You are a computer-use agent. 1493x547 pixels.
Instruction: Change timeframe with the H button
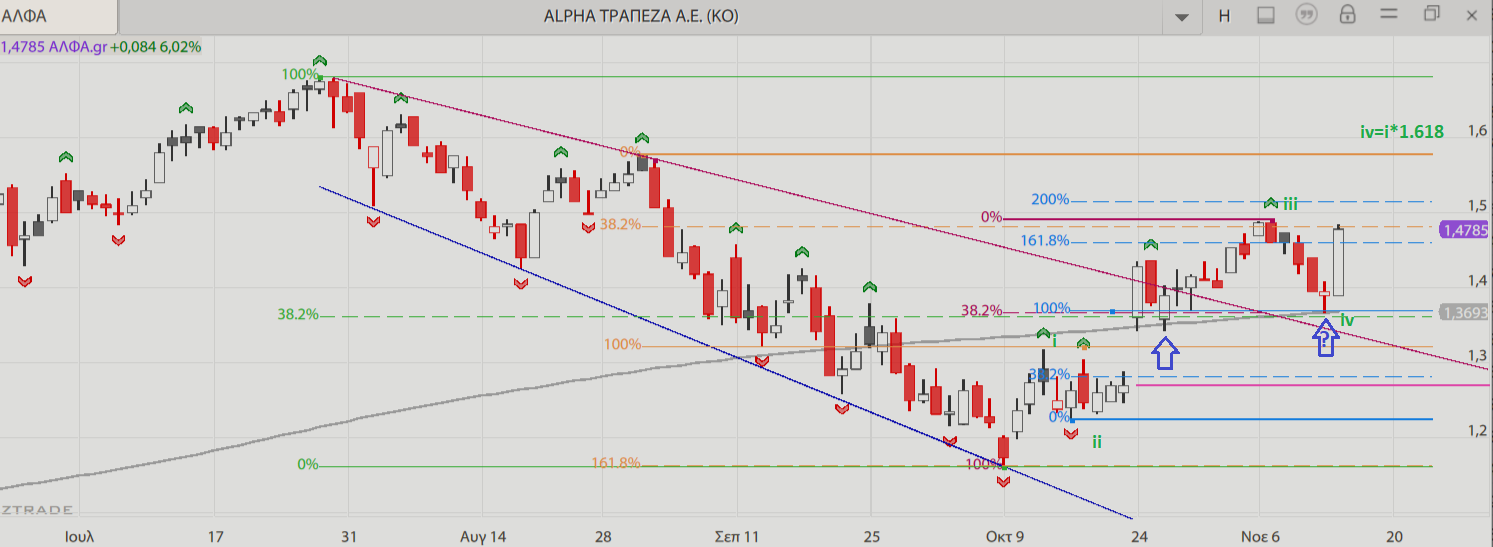pos(1224,15)
